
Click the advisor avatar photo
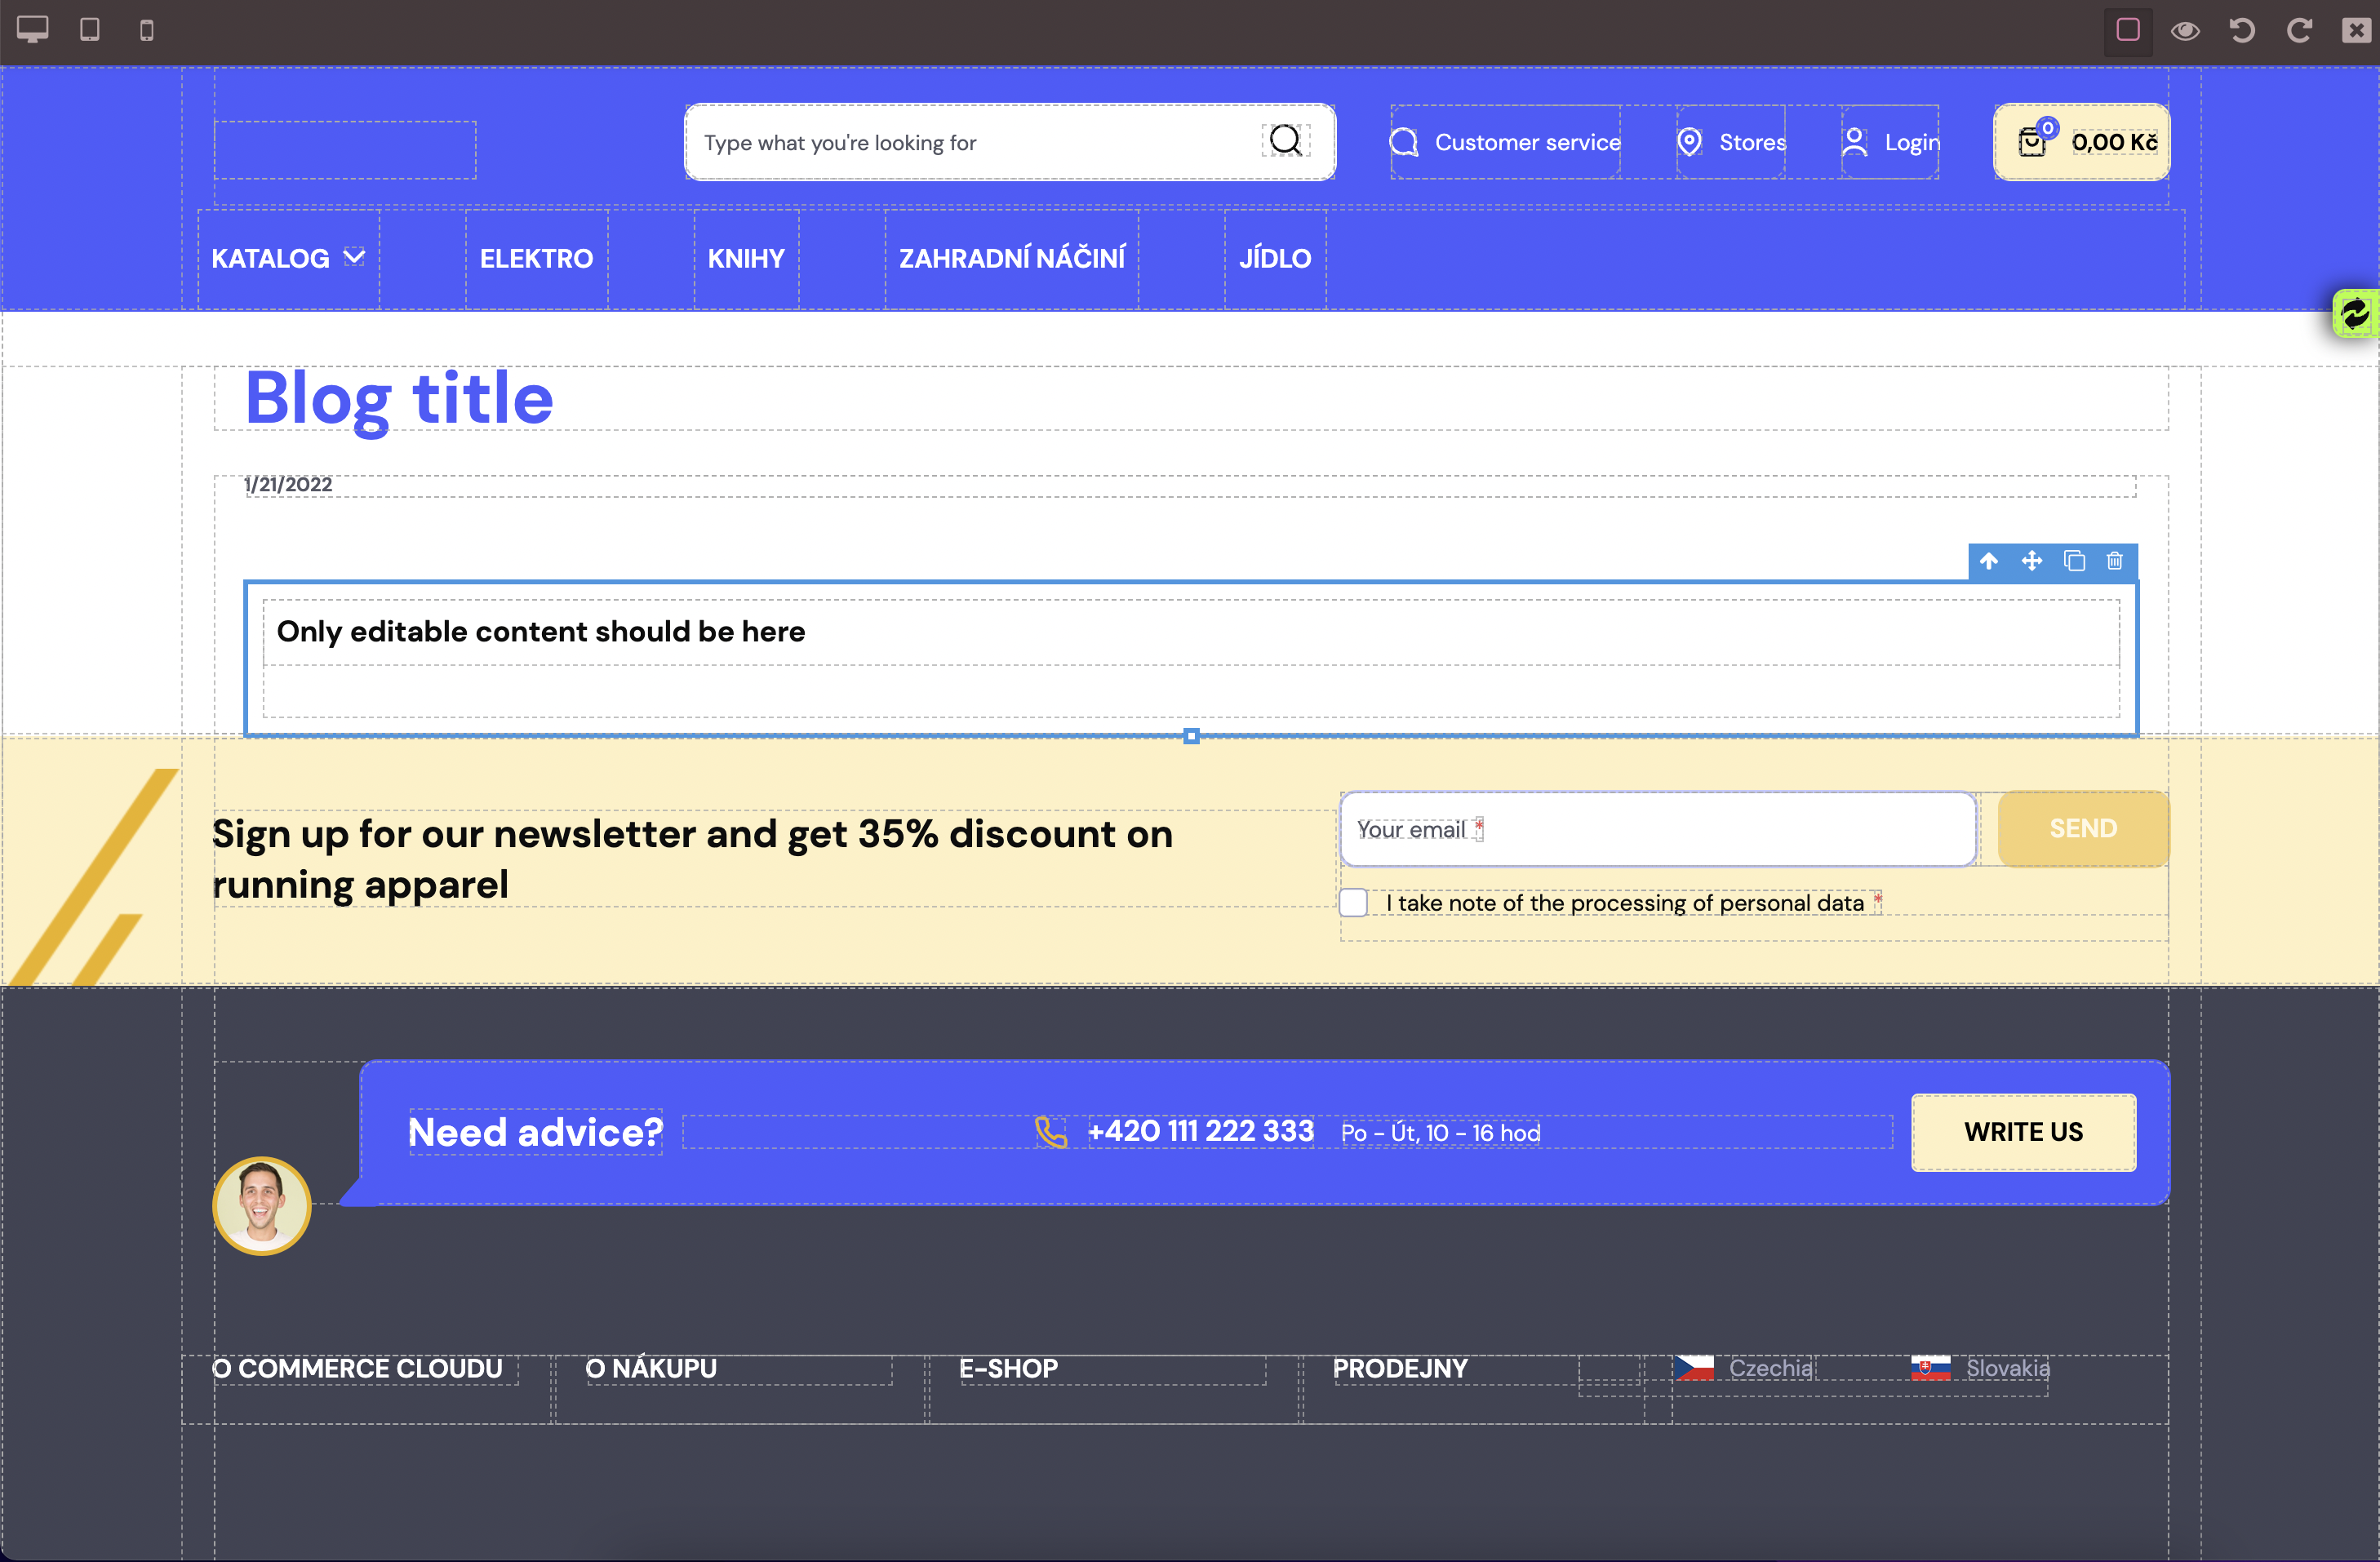[262, 1205]
